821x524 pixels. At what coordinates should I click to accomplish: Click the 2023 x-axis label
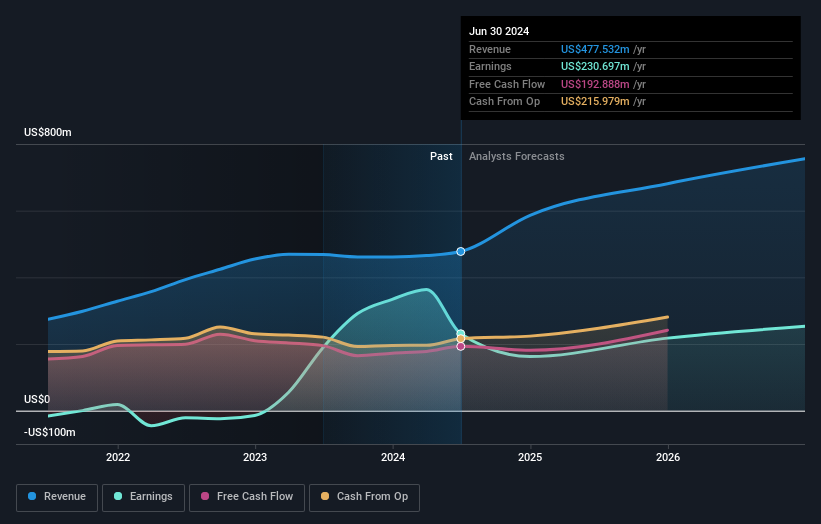255,457
